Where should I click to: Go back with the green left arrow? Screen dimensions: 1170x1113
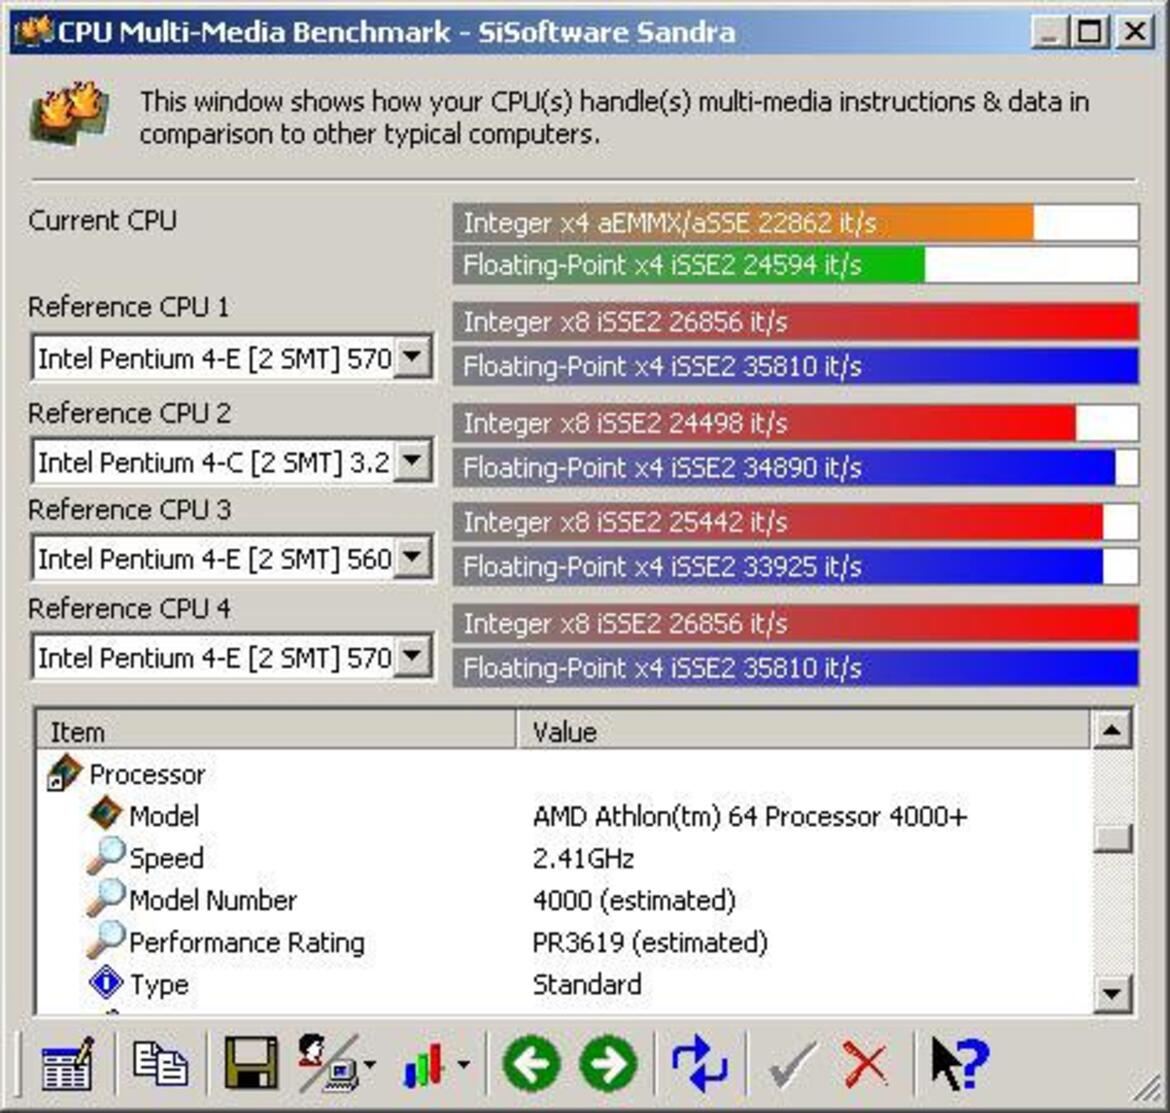532,1063
